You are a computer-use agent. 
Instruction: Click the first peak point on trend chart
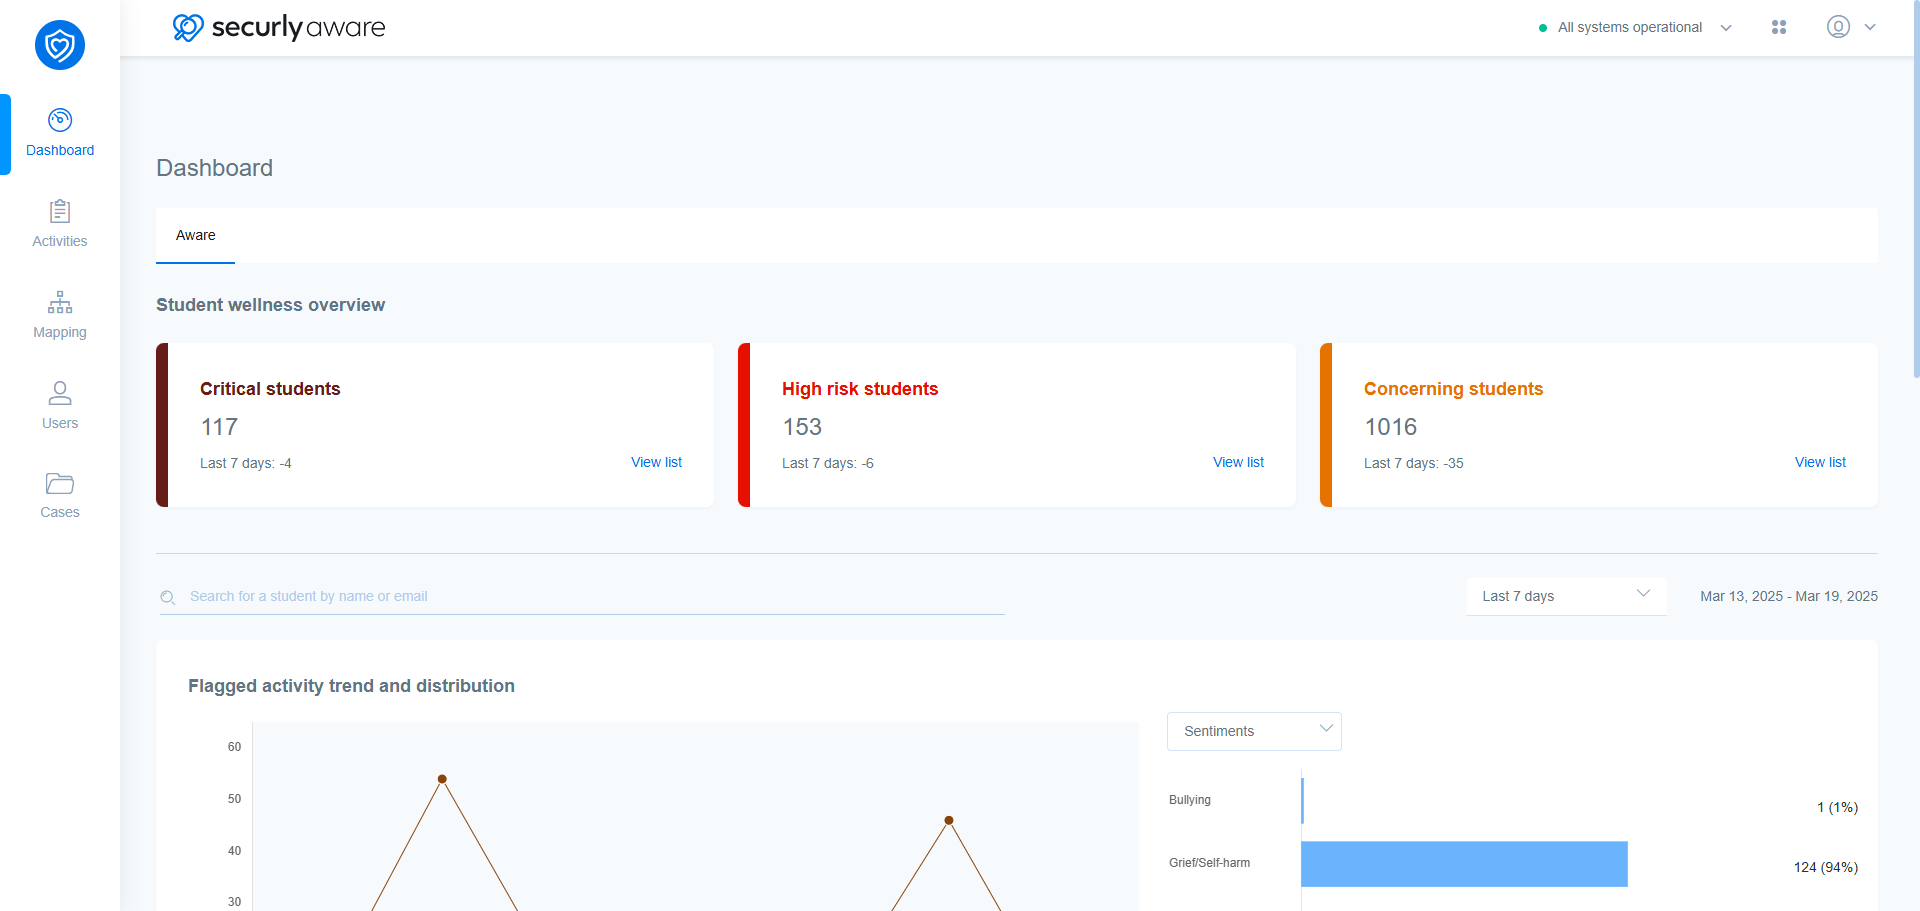(442, 779)
